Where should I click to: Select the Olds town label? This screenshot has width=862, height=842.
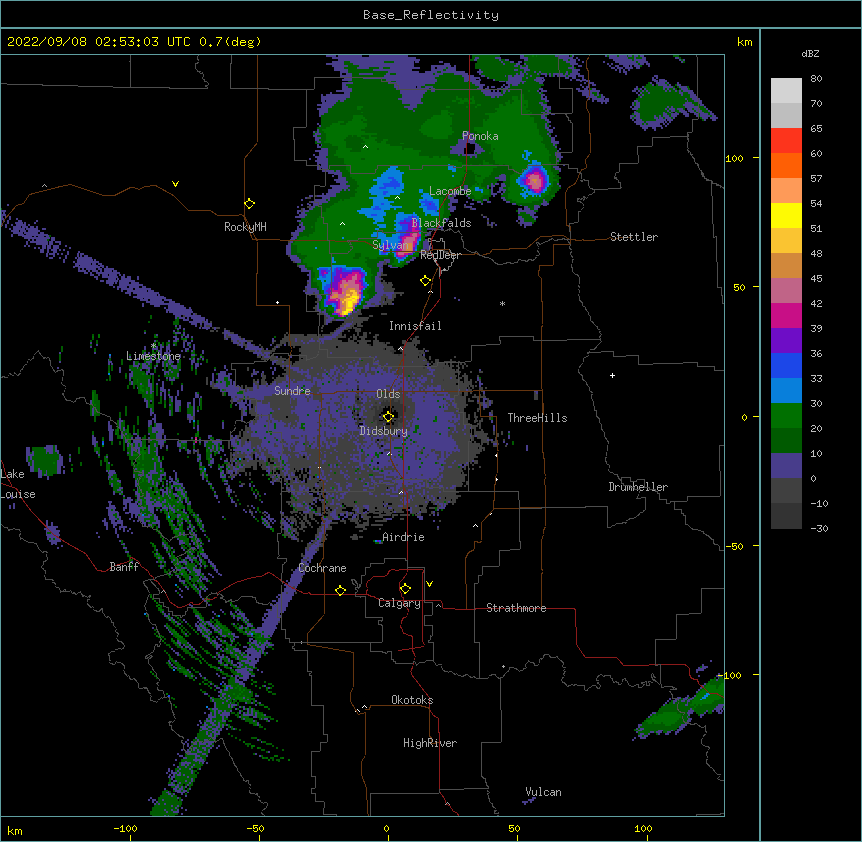click(x=388, y=394)
